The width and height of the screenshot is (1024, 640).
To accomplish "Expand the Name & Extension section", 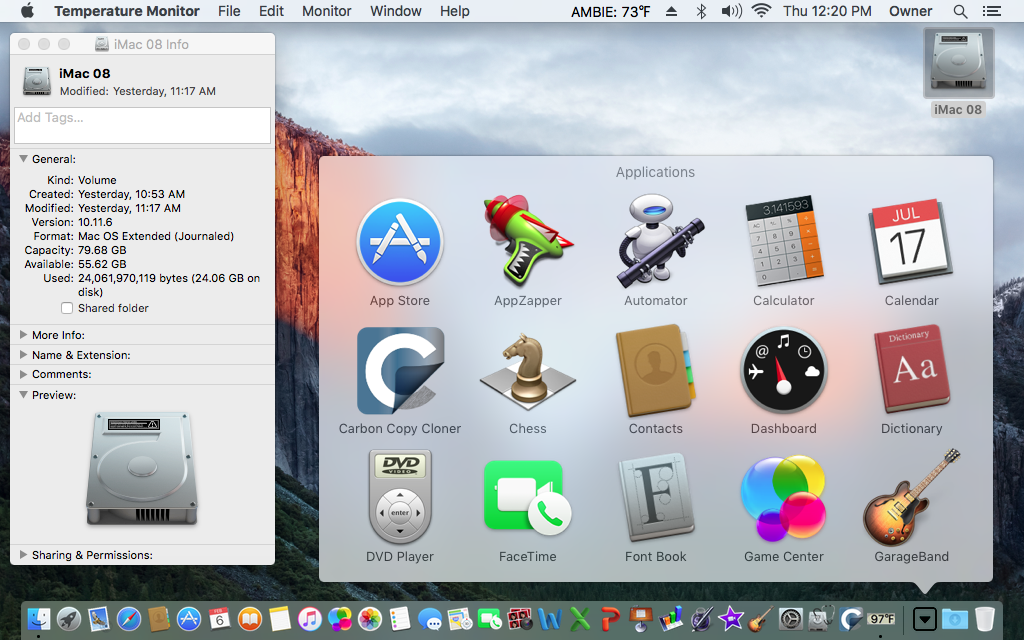I will tap(24, 355).
